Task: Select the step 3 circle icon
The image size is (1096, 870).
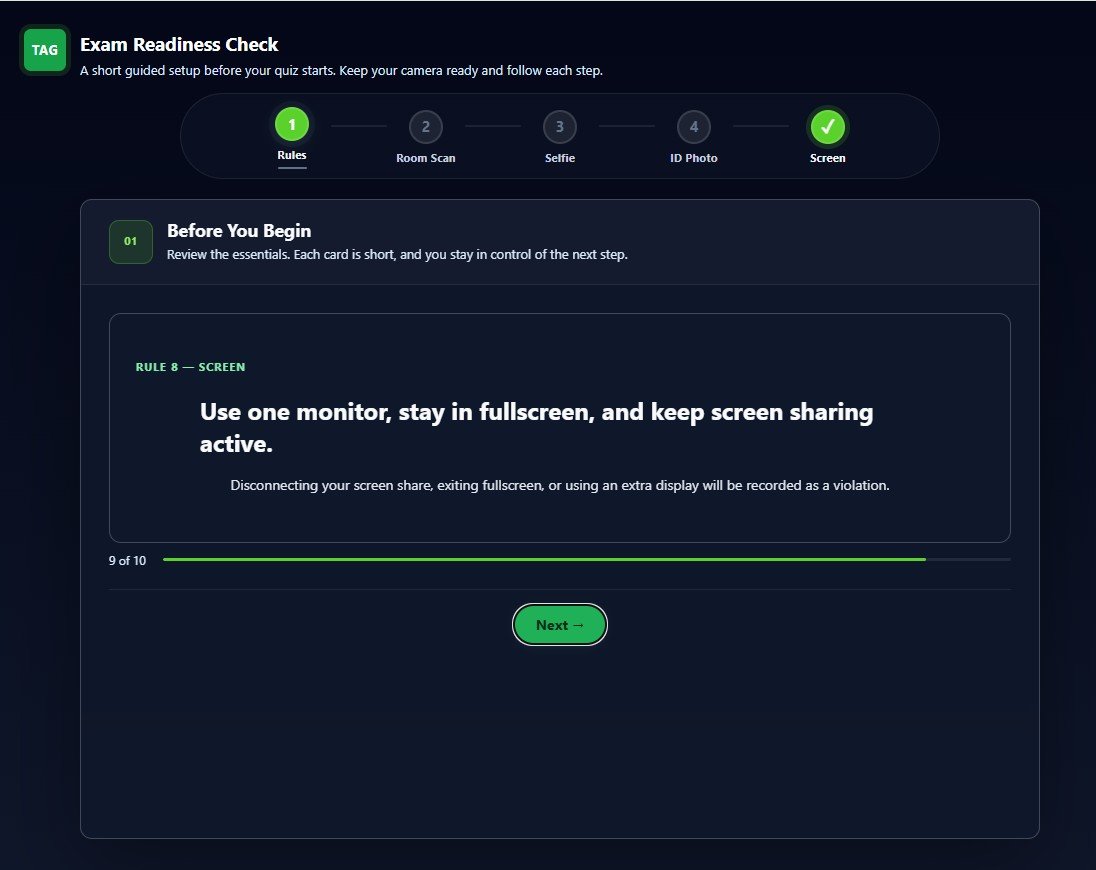Action: (560, 127)
